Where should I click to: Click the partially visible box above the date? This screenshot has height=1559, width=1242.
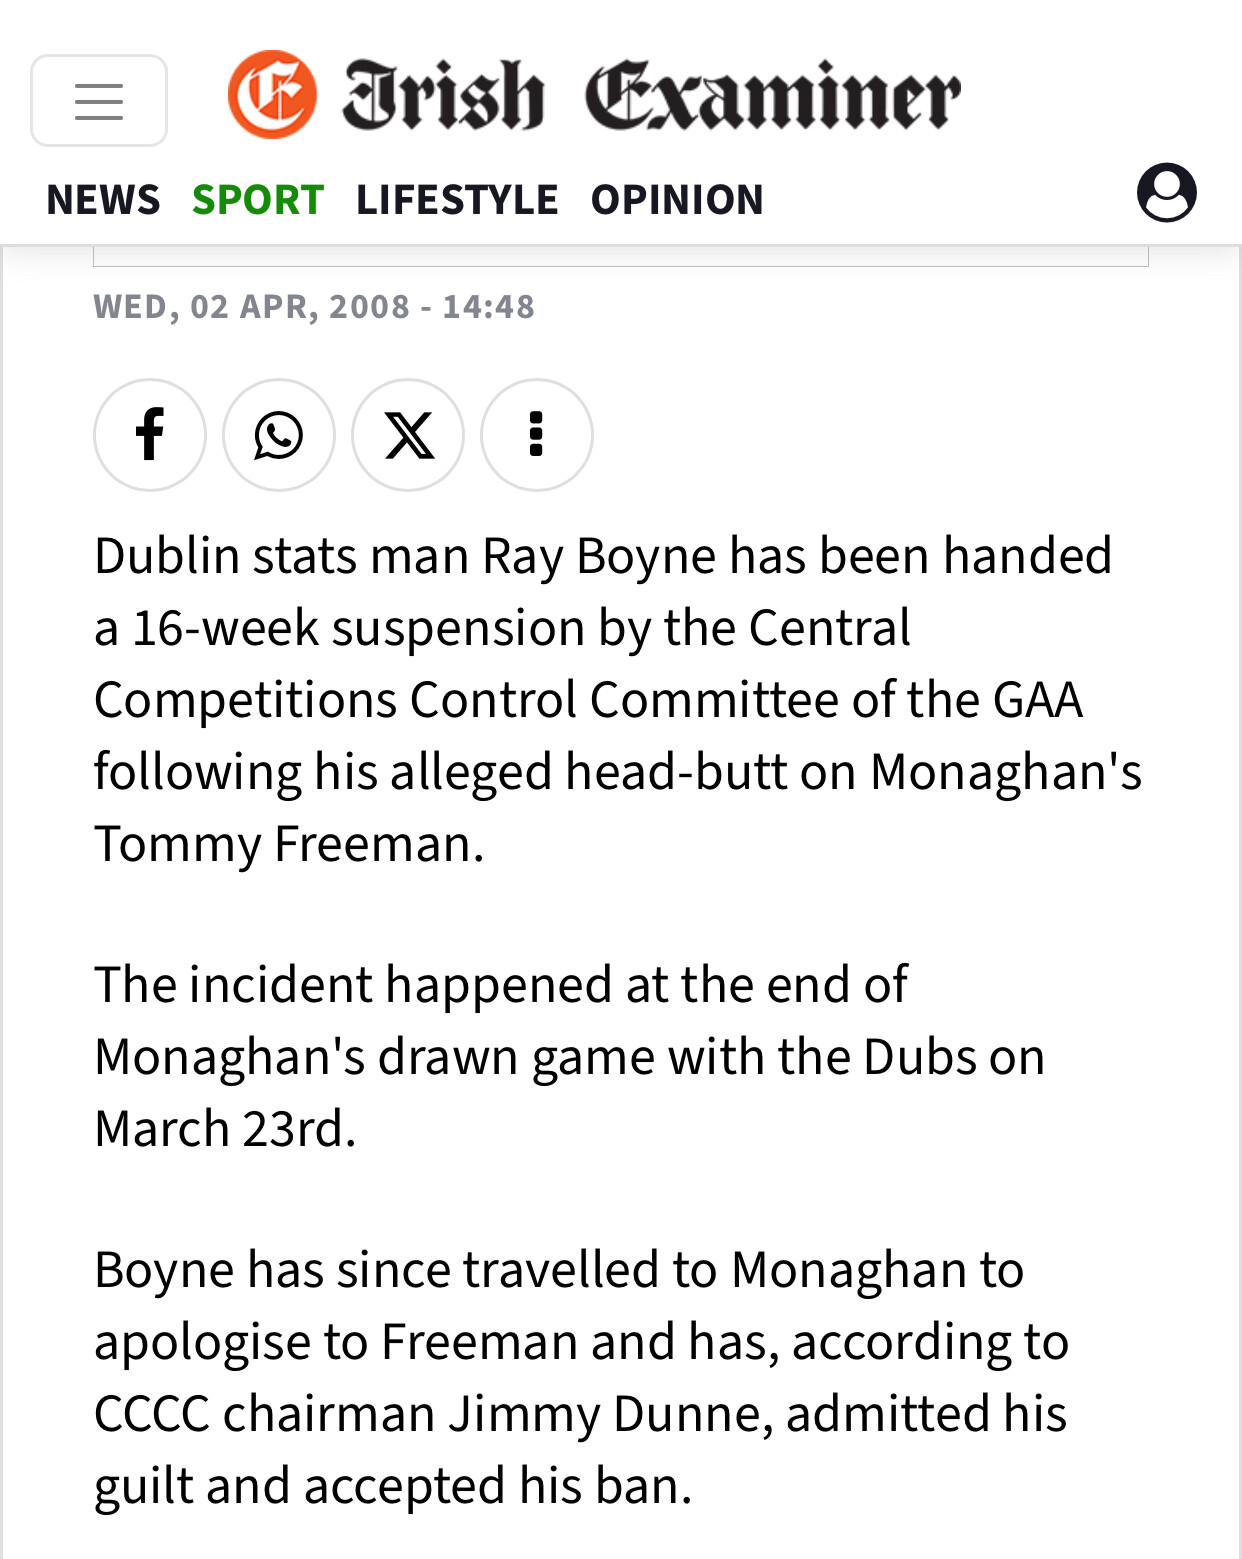[620, 256]
